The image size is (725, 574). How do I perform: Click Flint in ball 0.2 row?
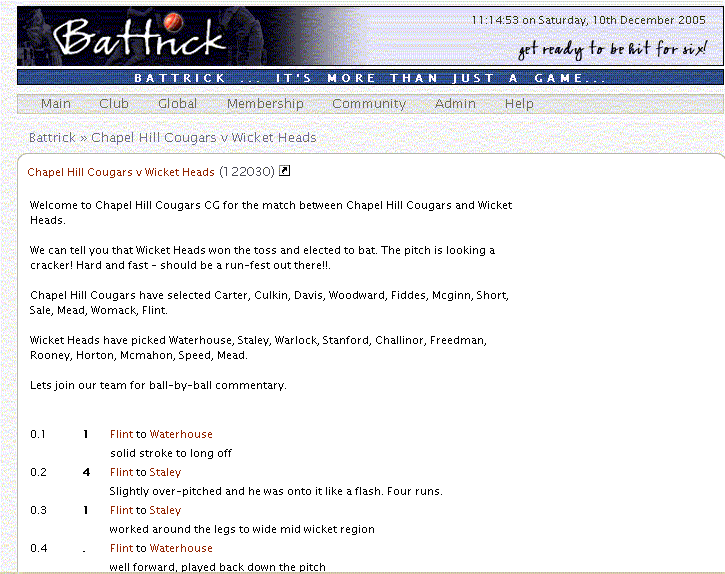121,472
